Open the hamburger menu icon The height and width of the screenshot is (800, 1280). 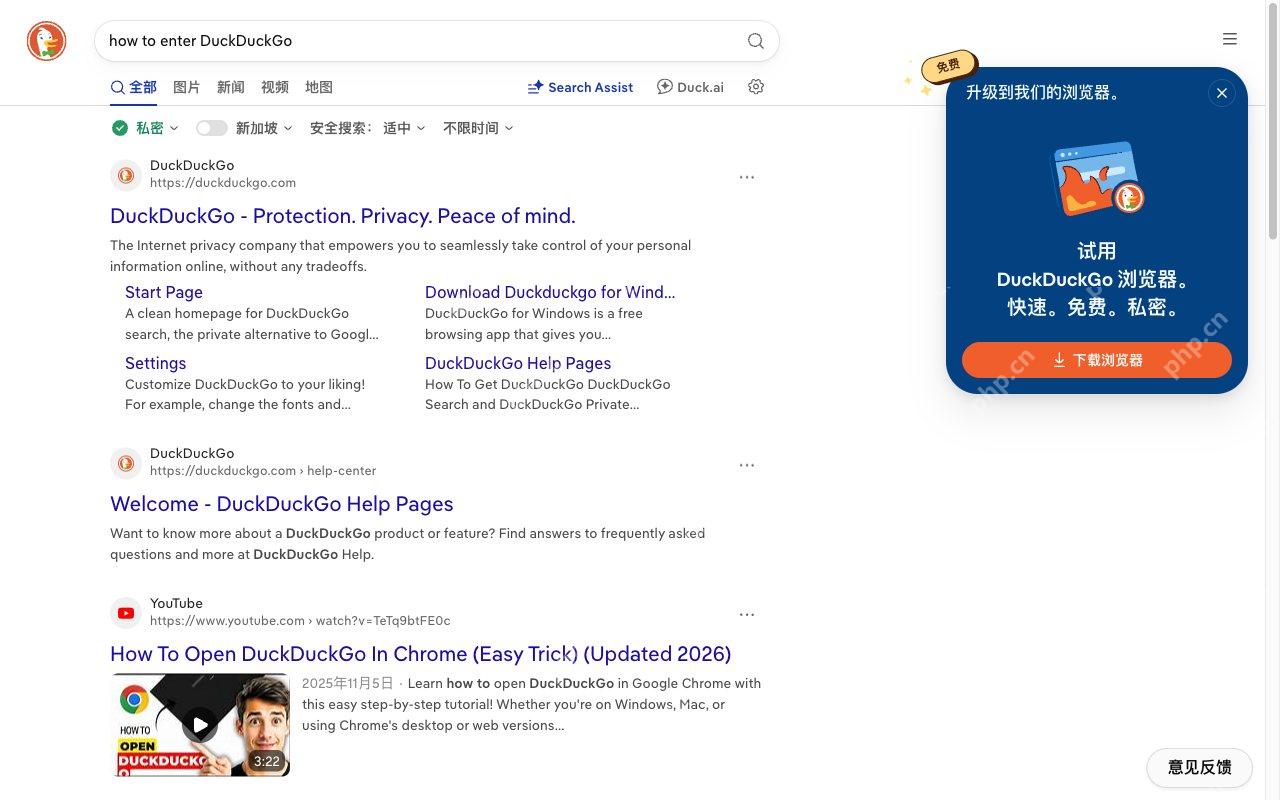tap(1230, 39)
